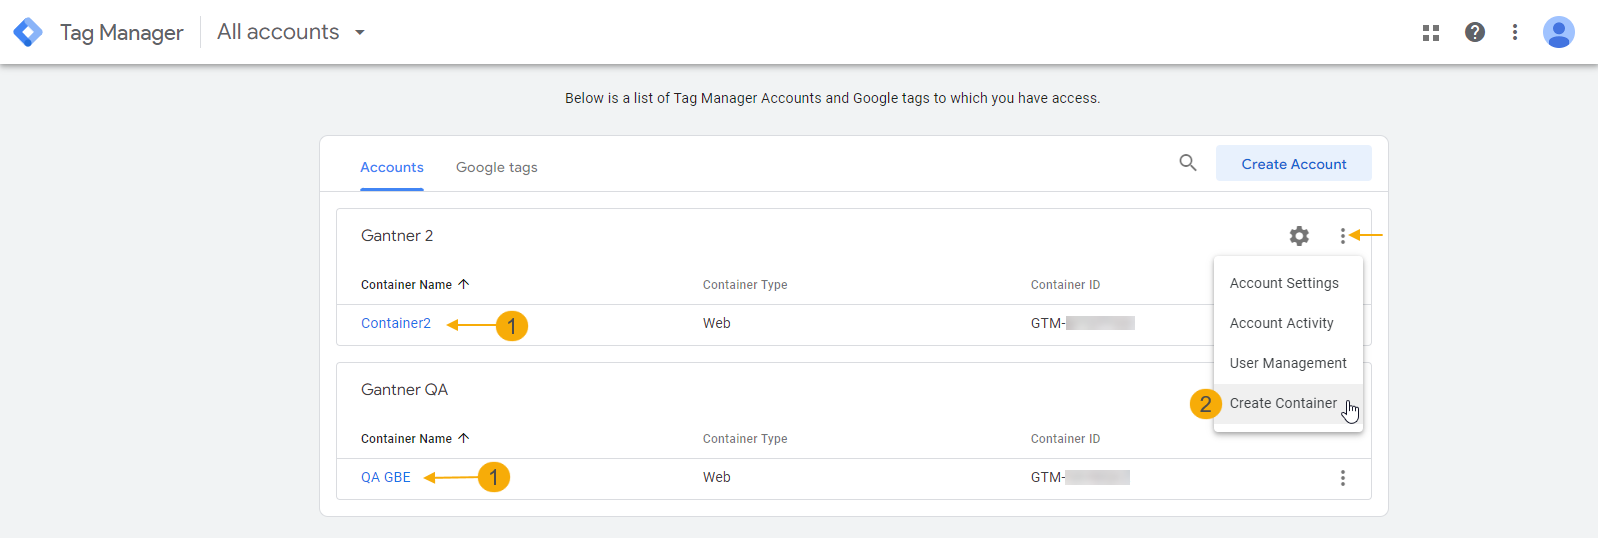This screenshot has height=538, width=1598.
Task: Click Container ID header in Gantner QA
Action: tap(1065, 439)
